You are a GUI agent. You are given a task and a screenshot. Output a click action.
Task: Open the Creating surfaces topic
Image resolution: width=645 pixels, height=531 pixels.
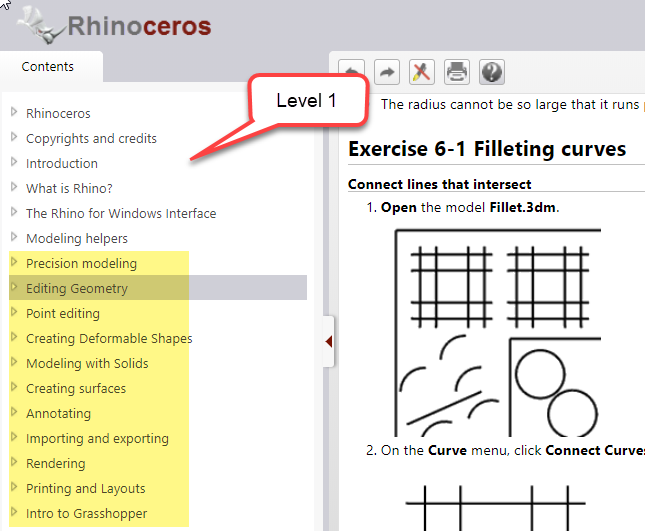point(76,389)
